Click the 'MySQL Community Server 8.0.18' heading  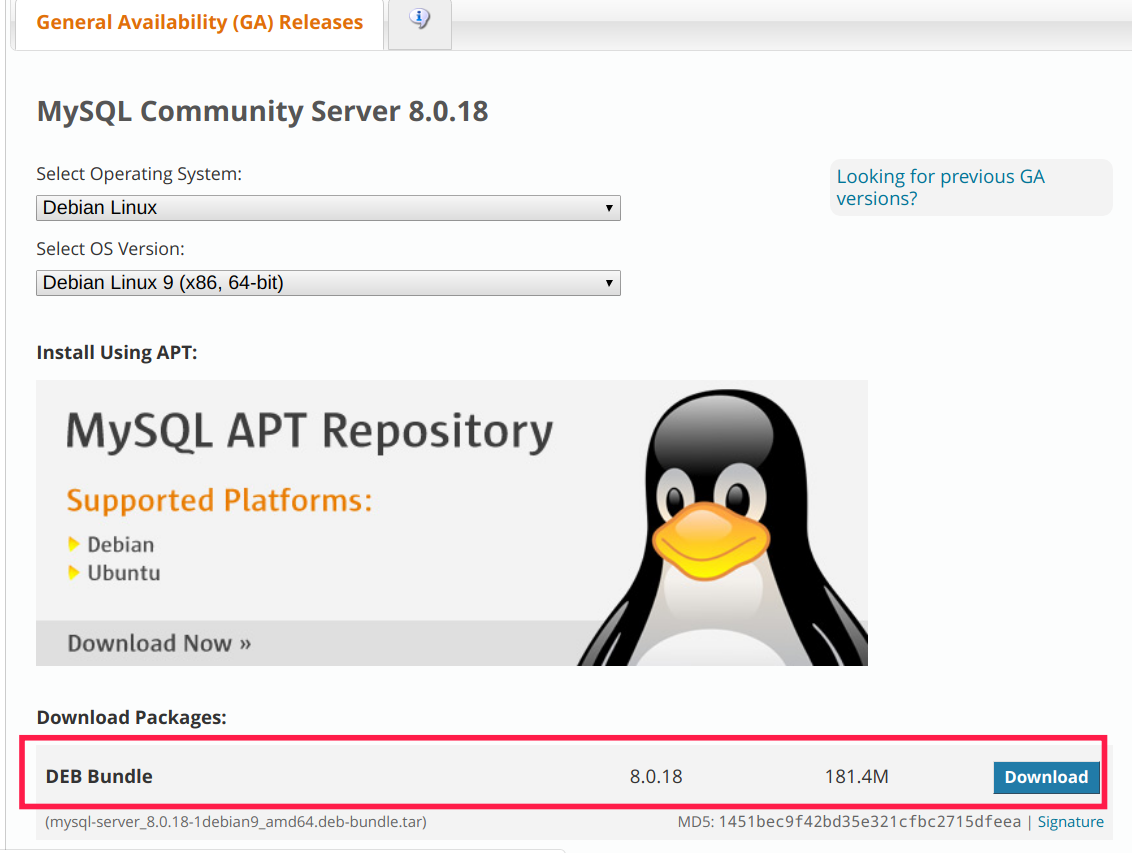point(263,112)
